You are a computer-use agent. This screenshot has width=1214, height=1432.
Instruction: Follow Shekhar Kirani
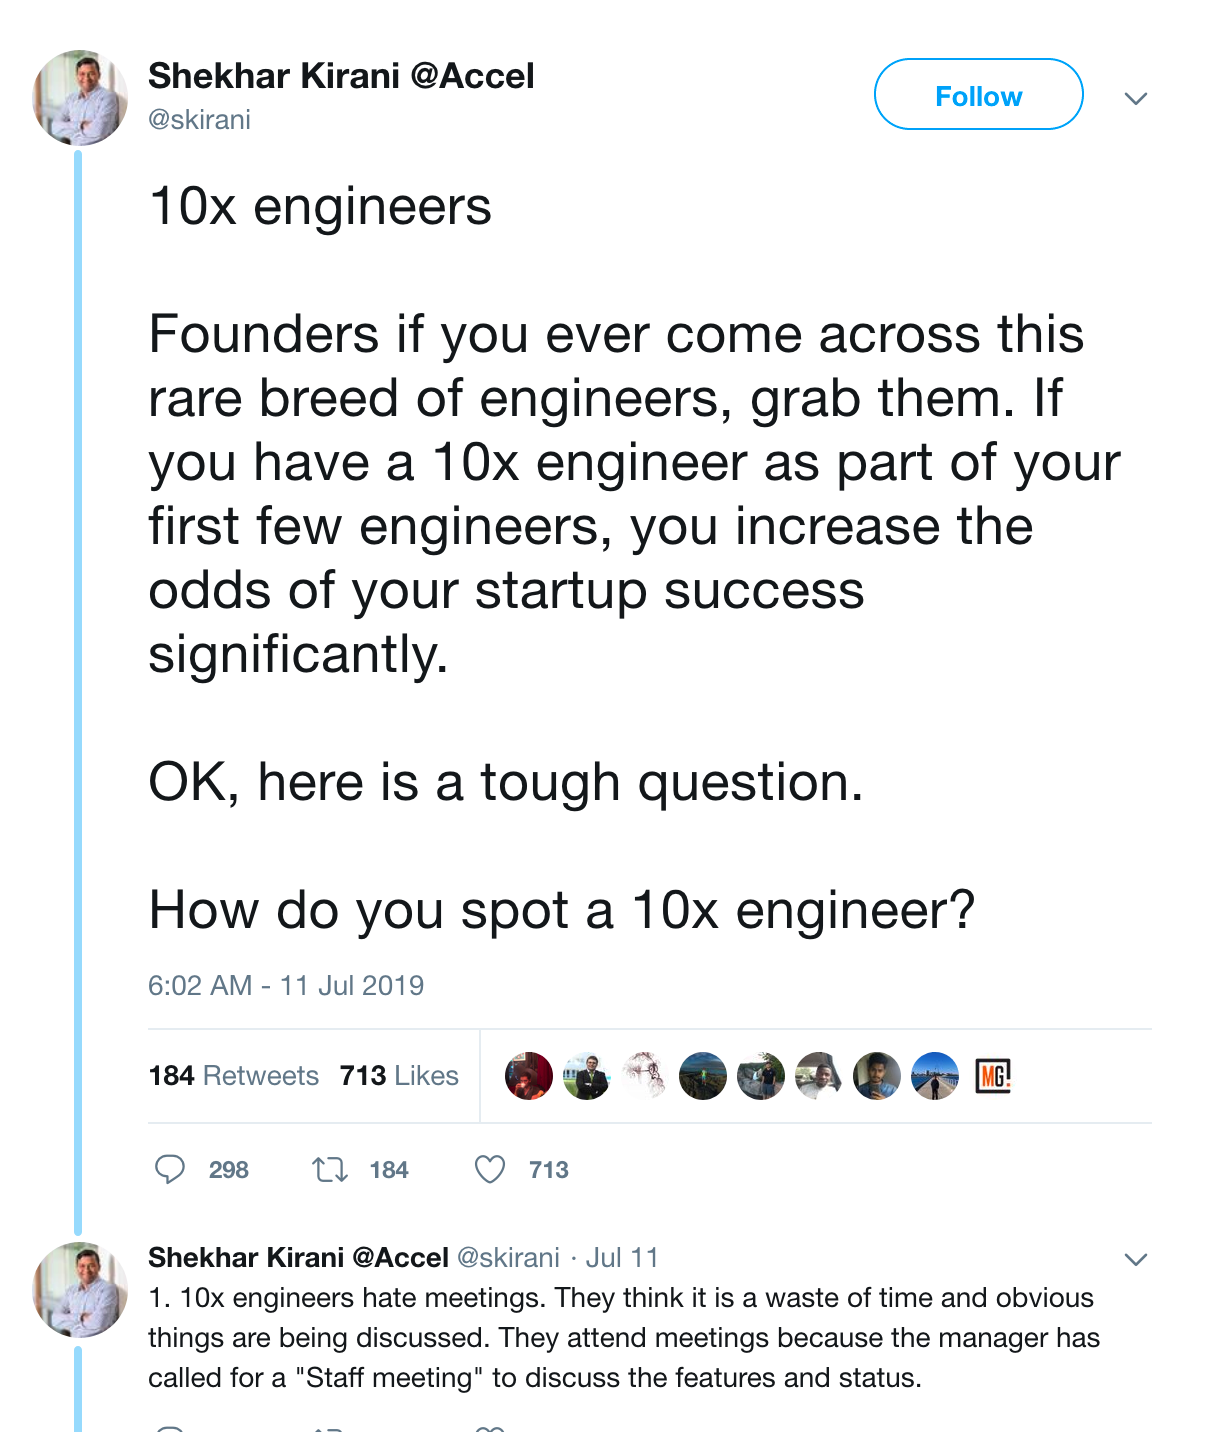978,95
